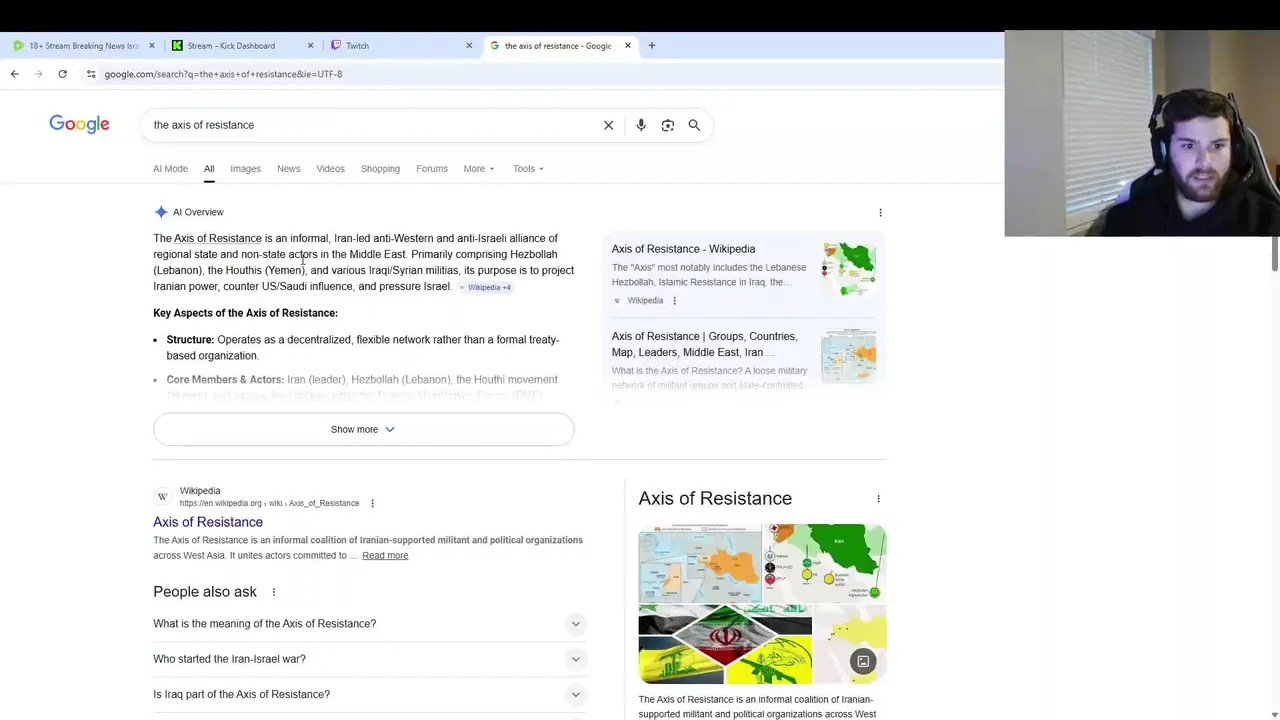Select the Forums search tab
The image size is (1280, 720).
[x=432, y=168]
